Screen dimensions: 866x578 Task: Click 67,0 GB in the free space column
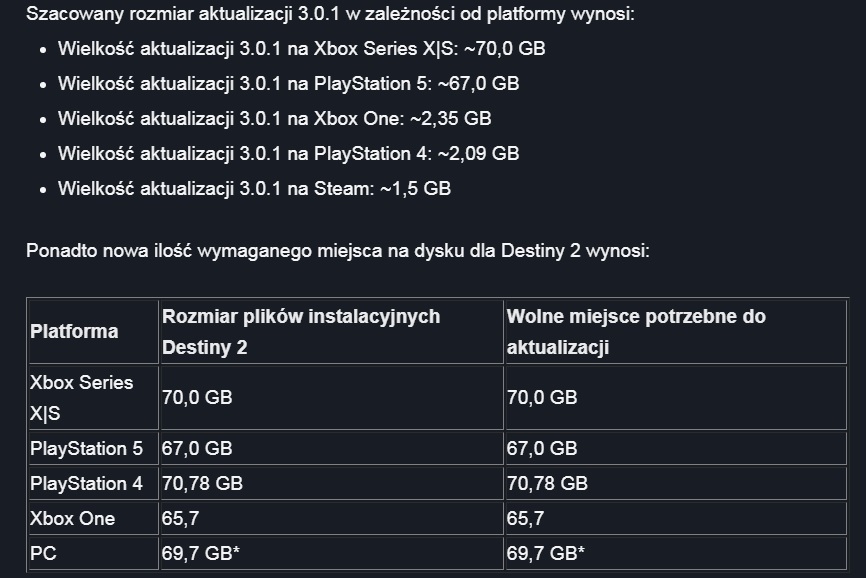pos(542,449)
